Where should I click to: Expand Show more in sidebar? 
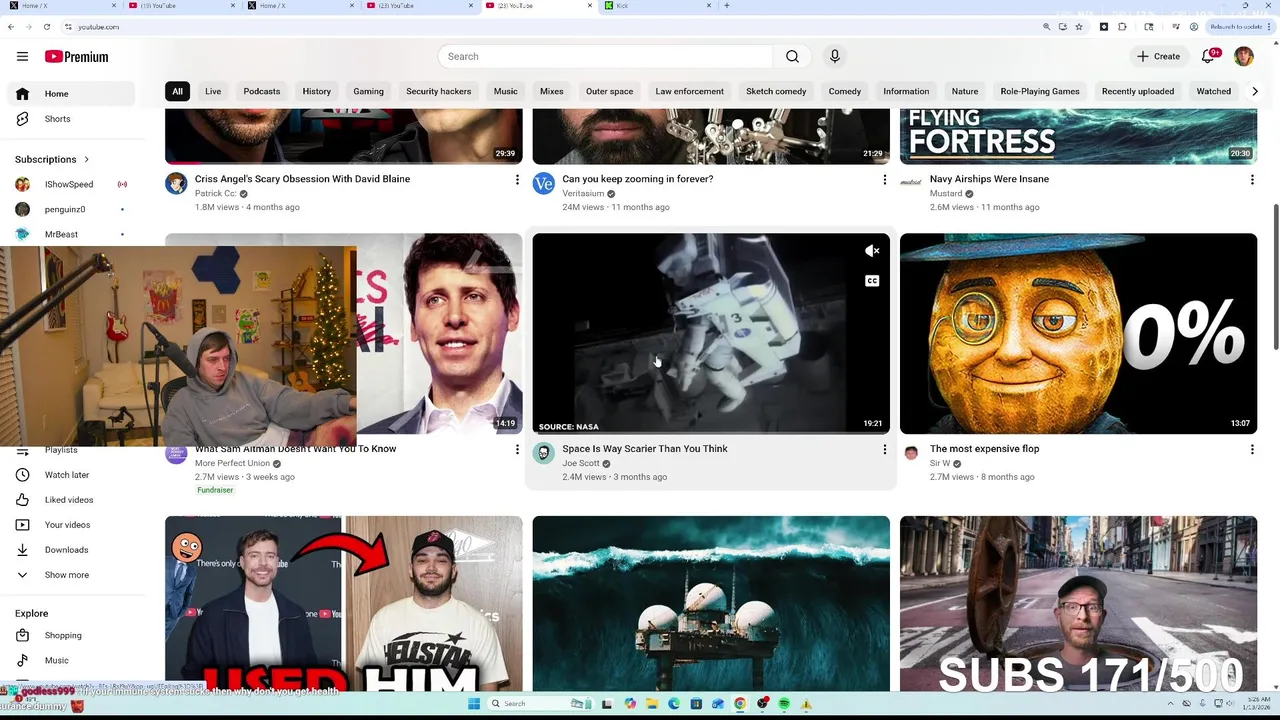pos(70,575)
